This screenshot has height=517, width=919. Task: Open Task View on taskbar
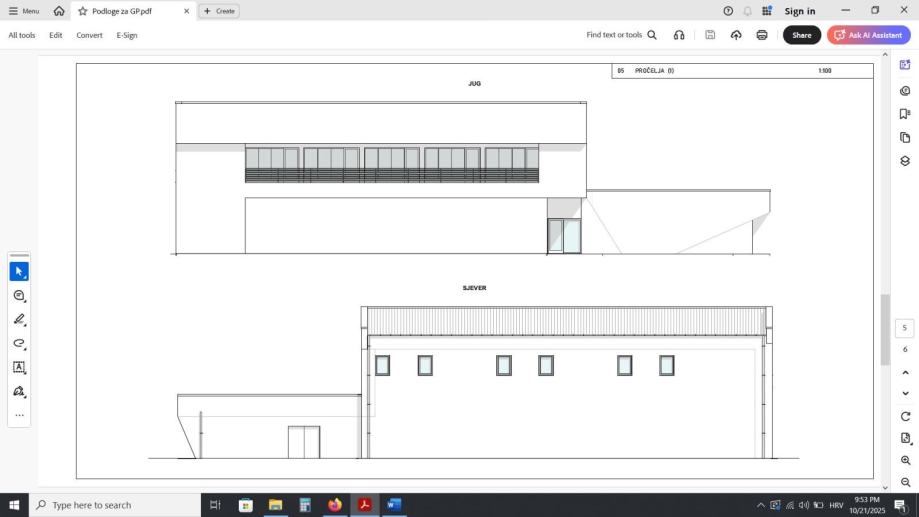point(215,505)
